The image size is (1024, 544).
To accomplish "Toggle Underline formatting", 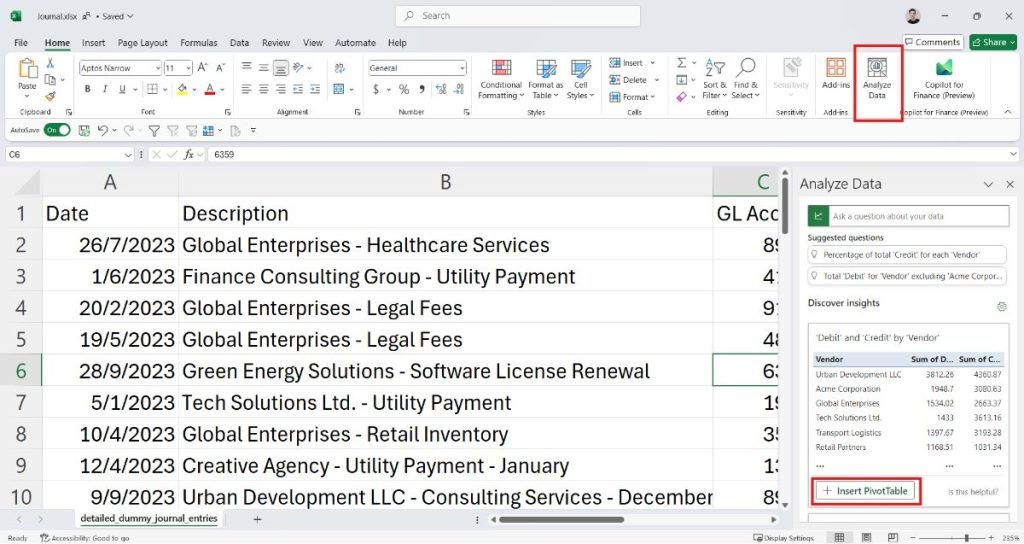I will [121, 89].
